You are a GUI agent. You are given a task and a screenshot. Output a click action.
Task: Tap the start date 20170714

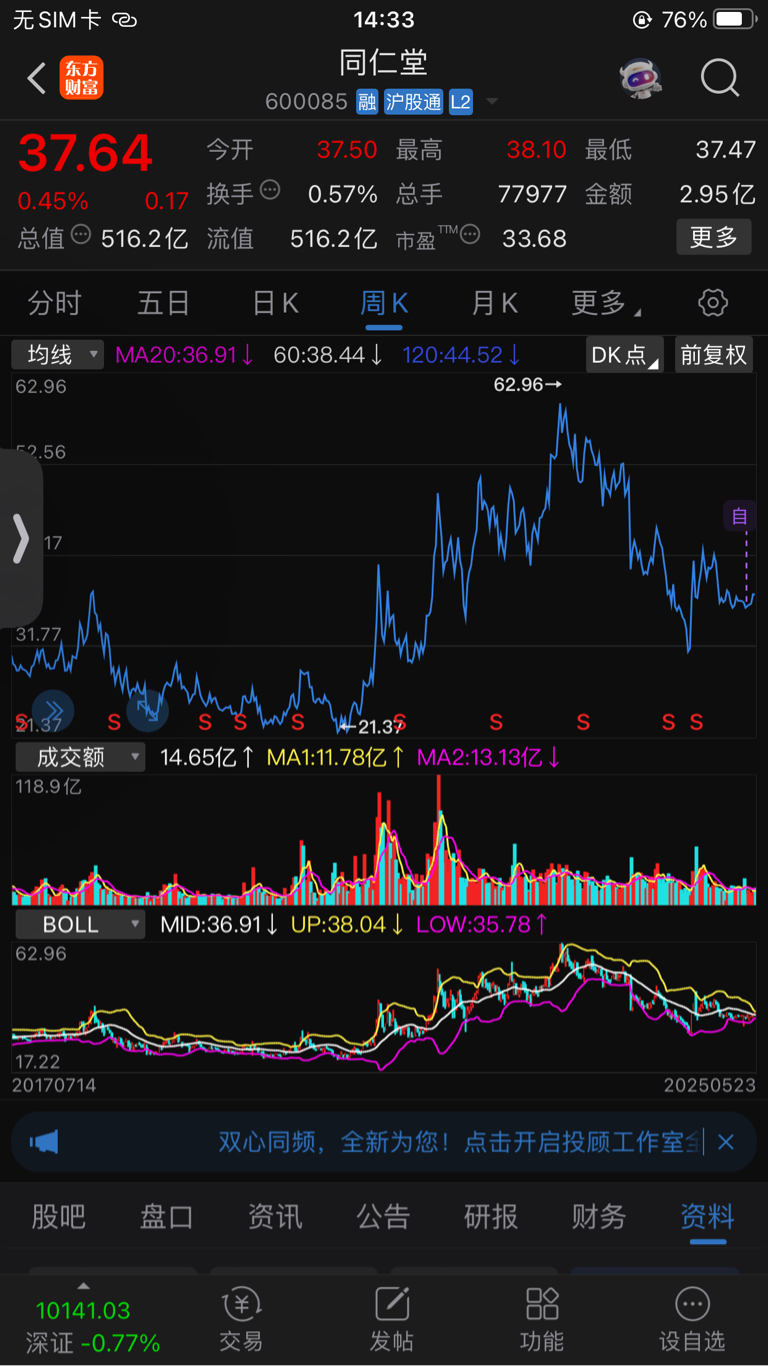tap(54, 1084)
